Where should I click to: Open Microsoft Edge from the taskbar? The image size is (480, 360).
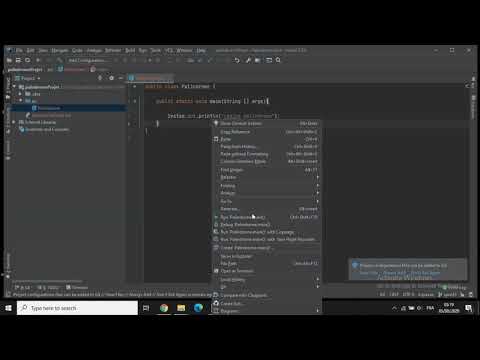pyautogui.click(x=198, y=308)
